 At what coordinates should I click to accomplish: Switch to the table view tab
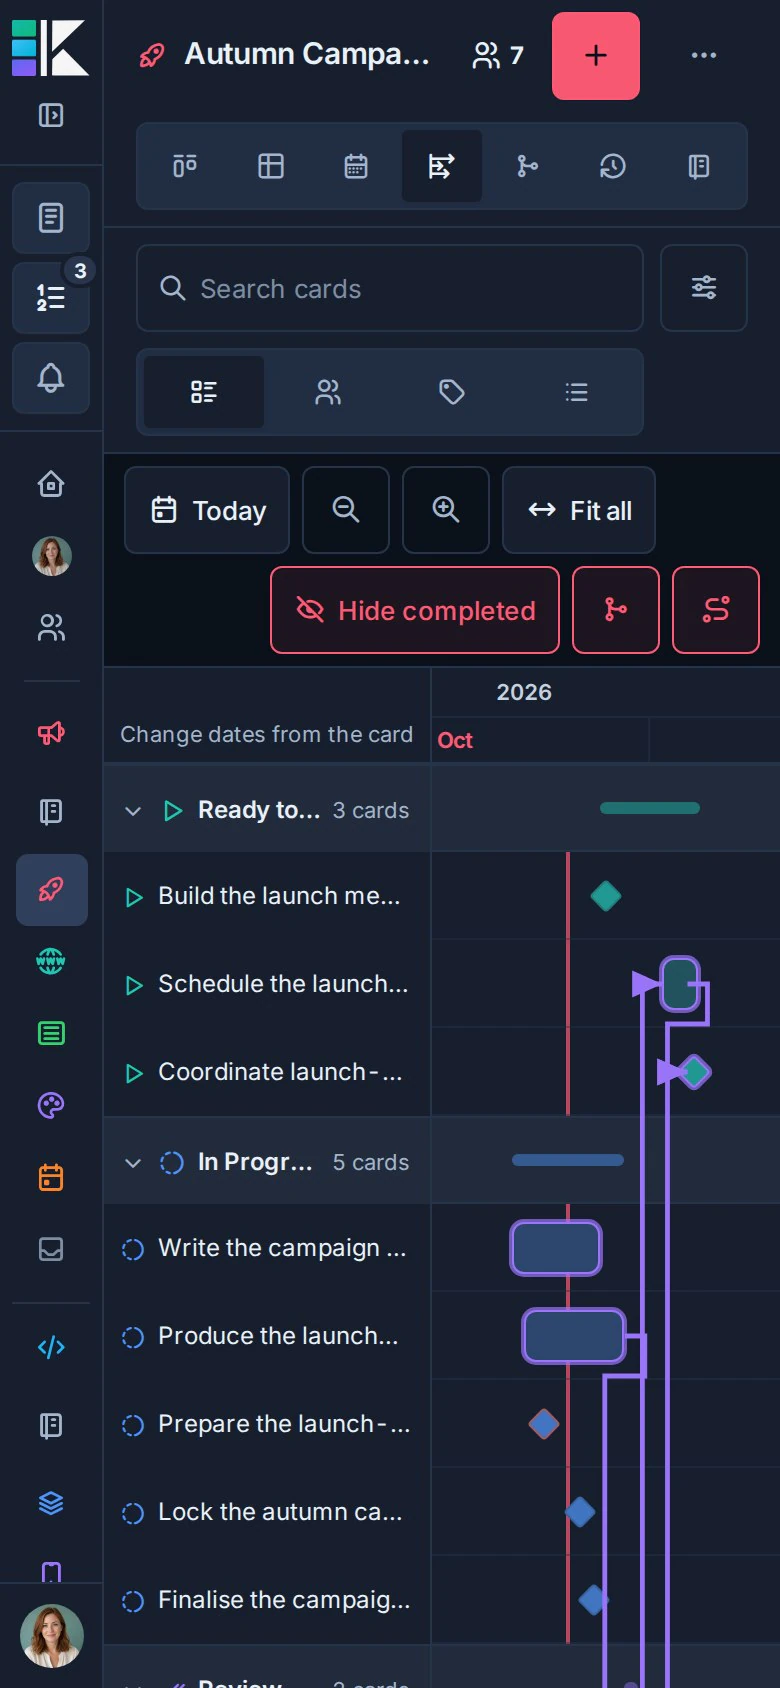tap(271, 166)
